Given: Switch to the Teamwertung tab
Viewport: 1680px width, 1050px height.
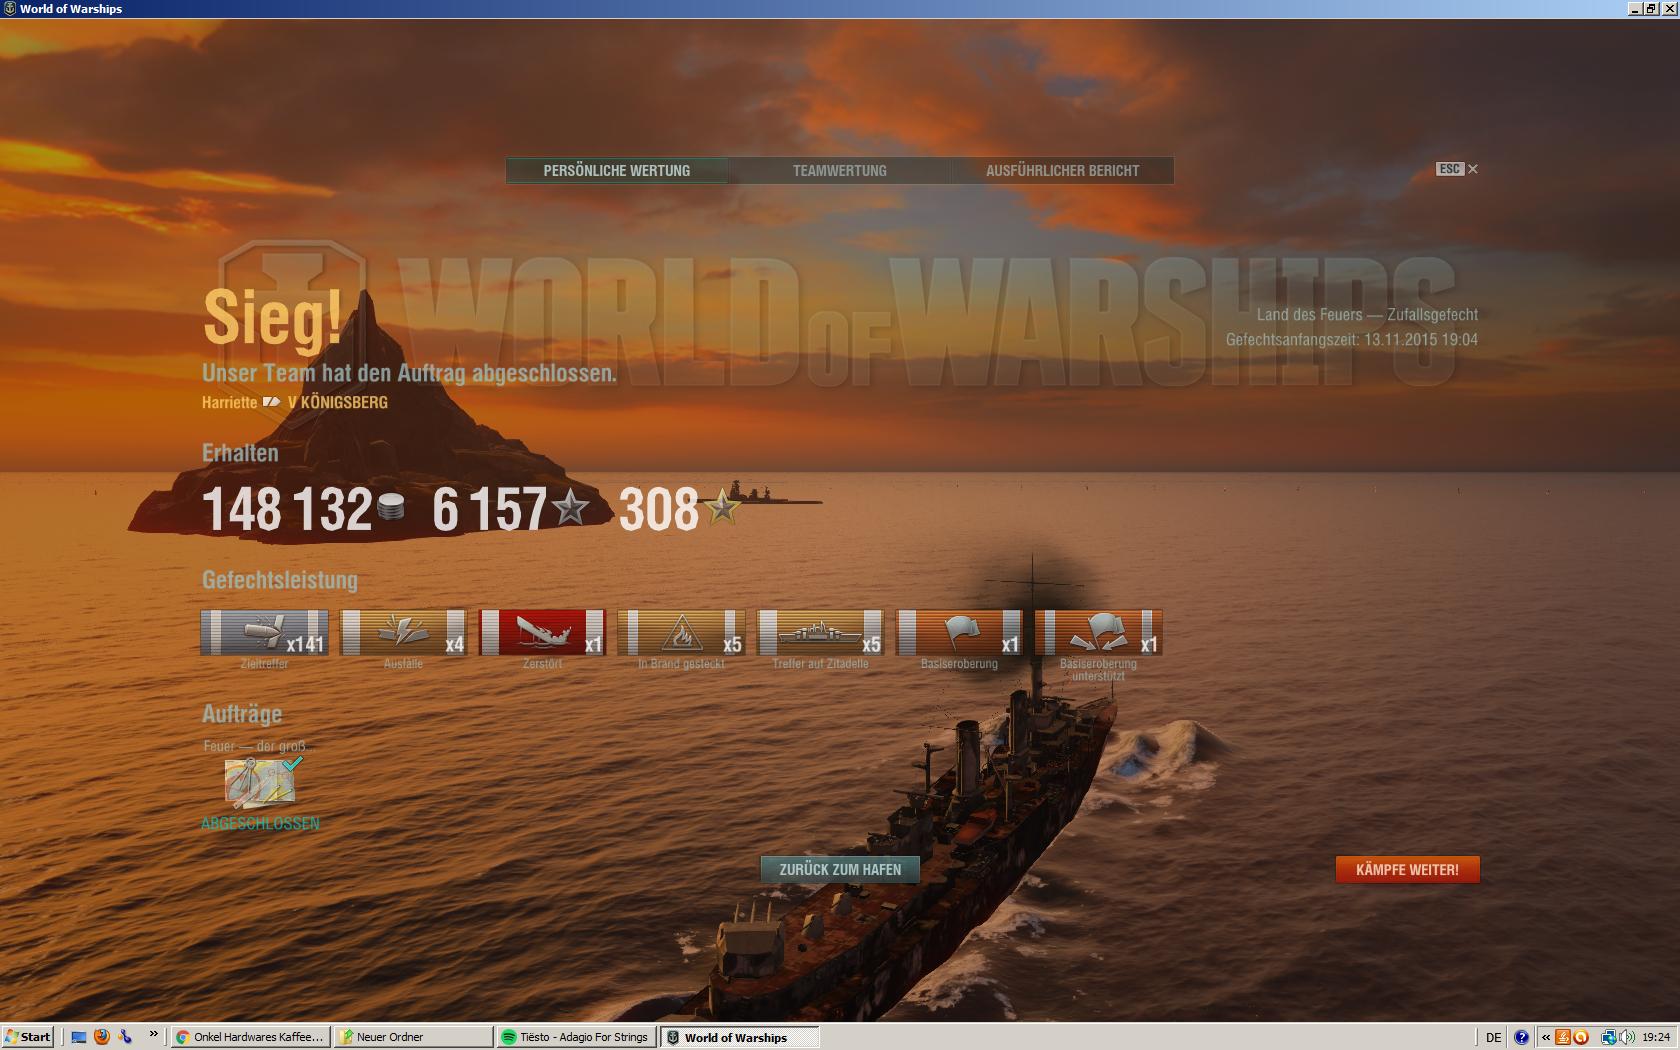Looking at the screenshot, I should (x=839, y=170).
